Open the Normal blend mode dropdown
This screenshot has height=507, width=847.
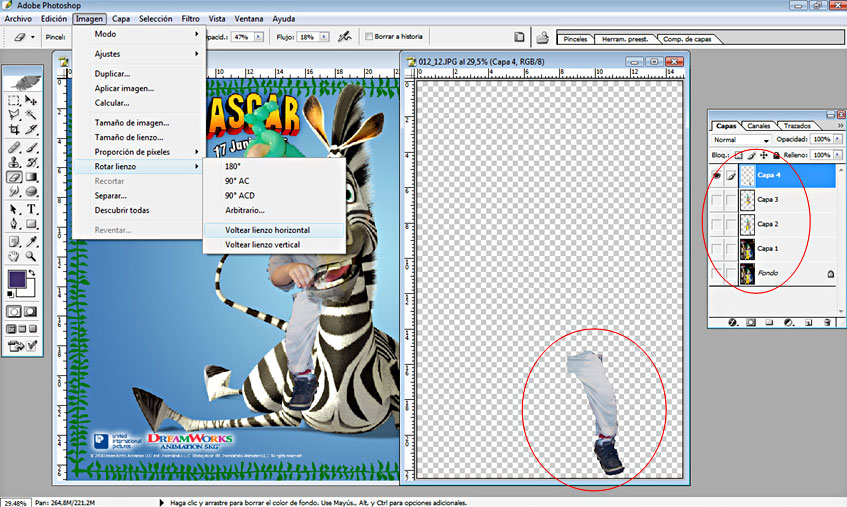point(741,140)
